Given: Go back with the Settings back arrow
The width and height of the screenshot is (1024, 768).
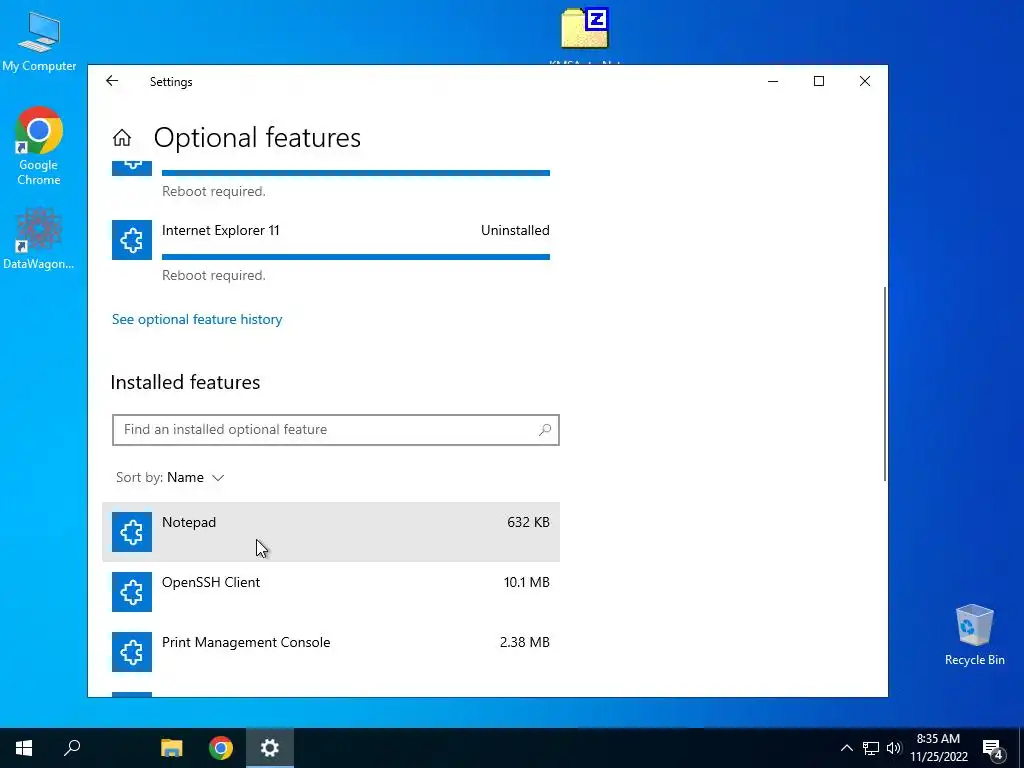Looking at the screenshot, I should pyautogui.click(x=112, y=81).
